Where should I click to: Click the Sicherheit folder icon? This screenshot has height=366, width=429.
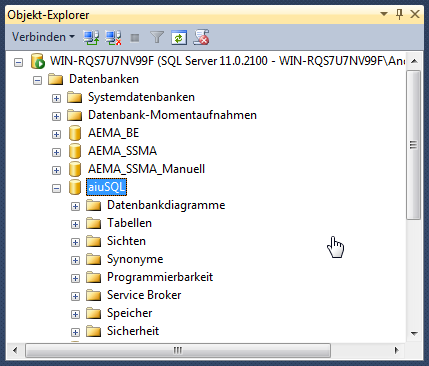point(93,331)
